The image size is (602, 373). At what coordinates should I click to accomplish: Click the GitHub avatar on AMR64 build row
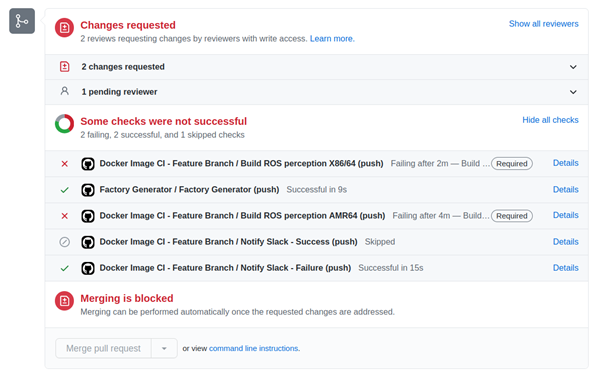click(x=88, y=216)
